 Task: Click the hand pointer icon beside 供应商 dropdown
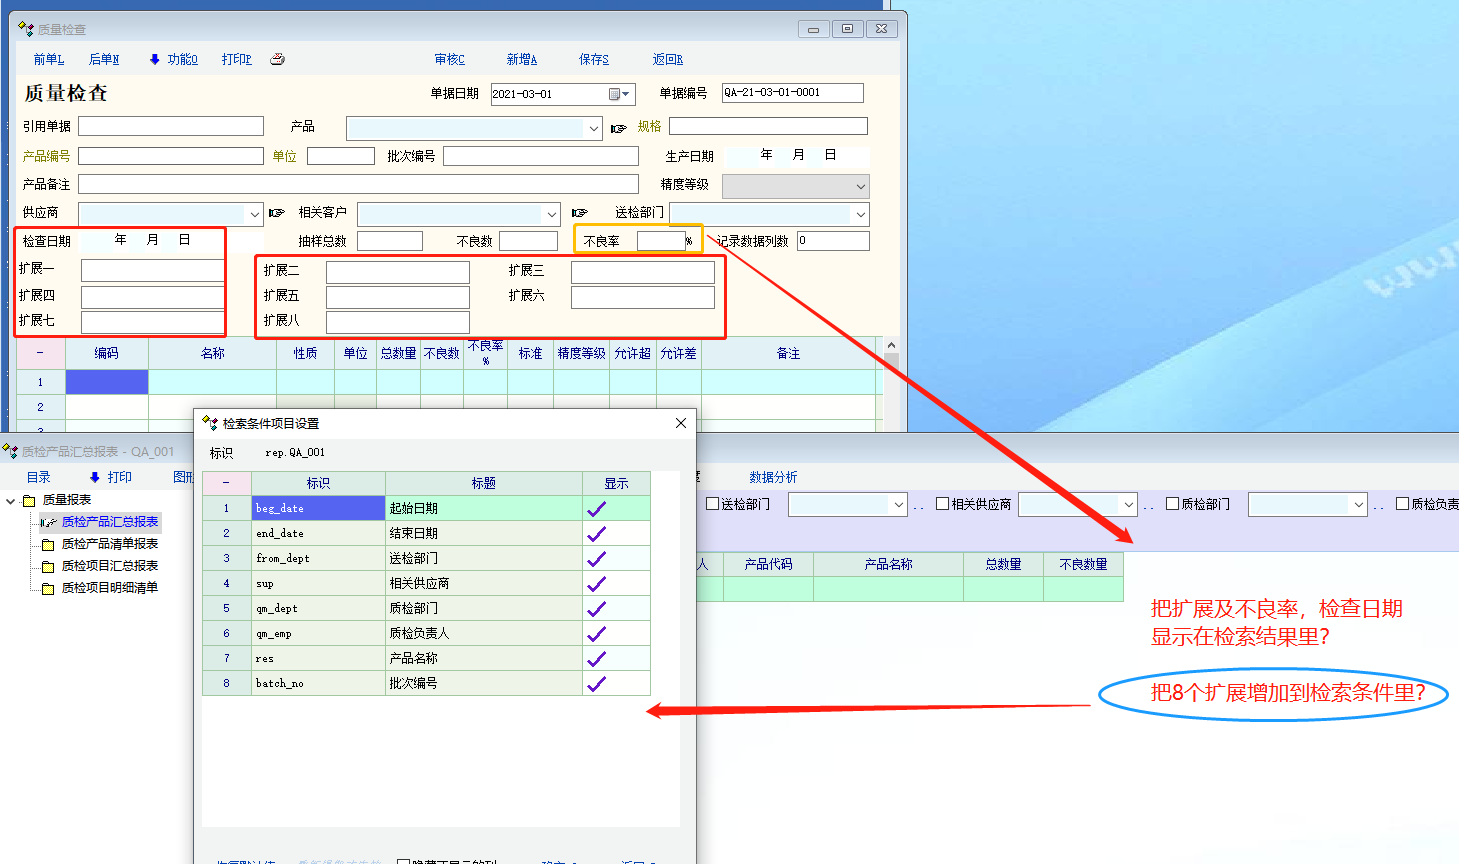tap(277, 213)
